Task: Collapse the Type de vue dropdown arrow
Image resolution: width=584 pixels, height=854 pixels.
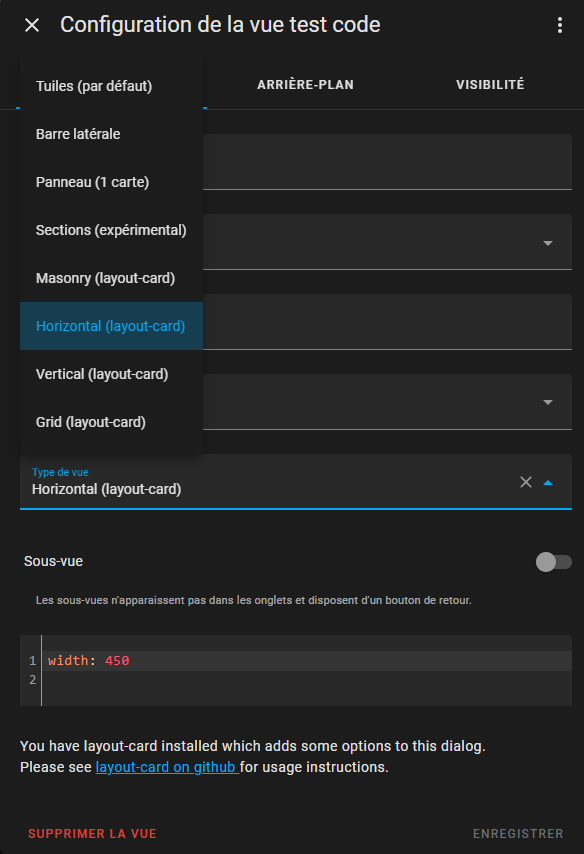Action: coord(548,483)
